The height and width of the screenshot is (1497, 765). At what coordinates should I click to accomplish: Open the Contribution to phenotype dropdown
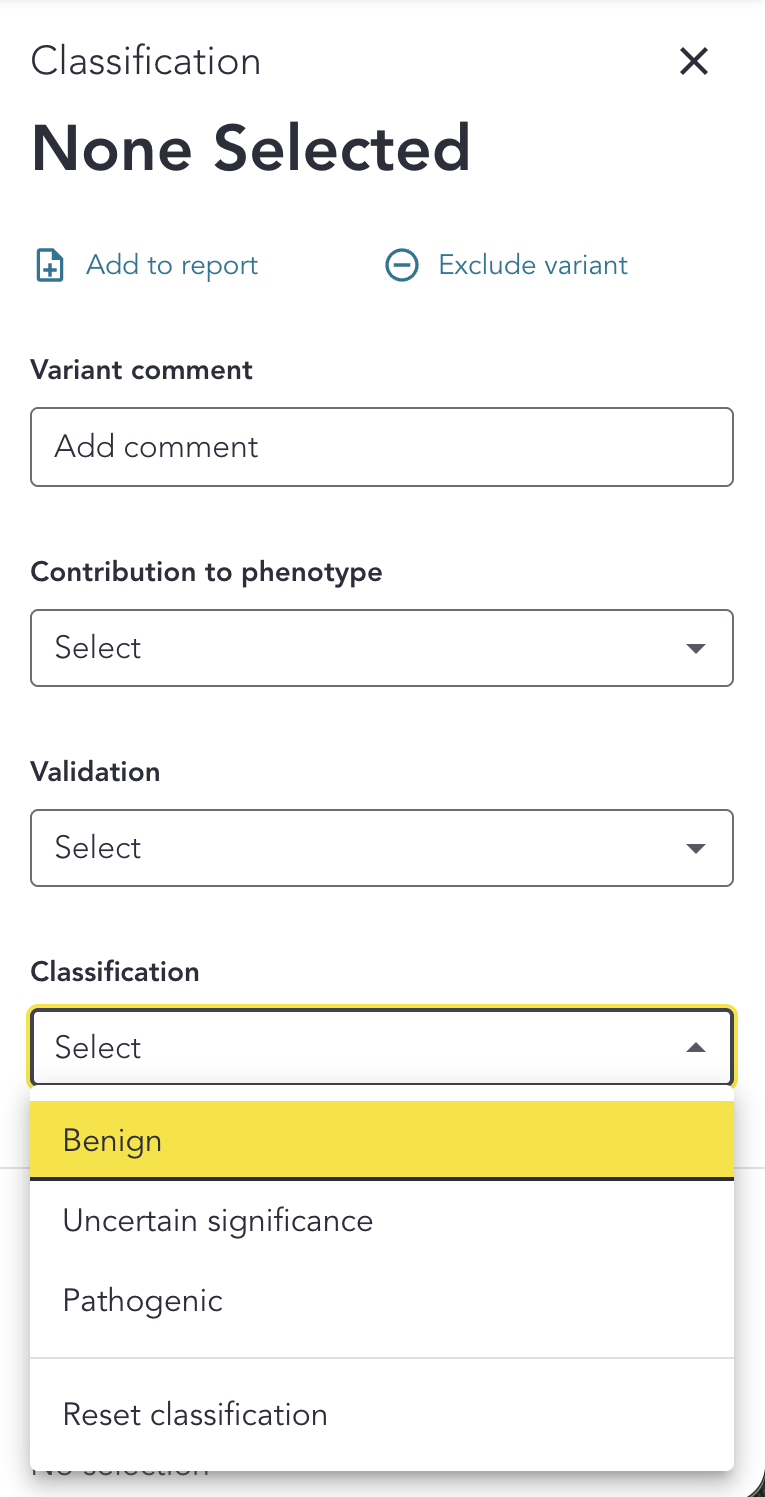tap(382, 648)
